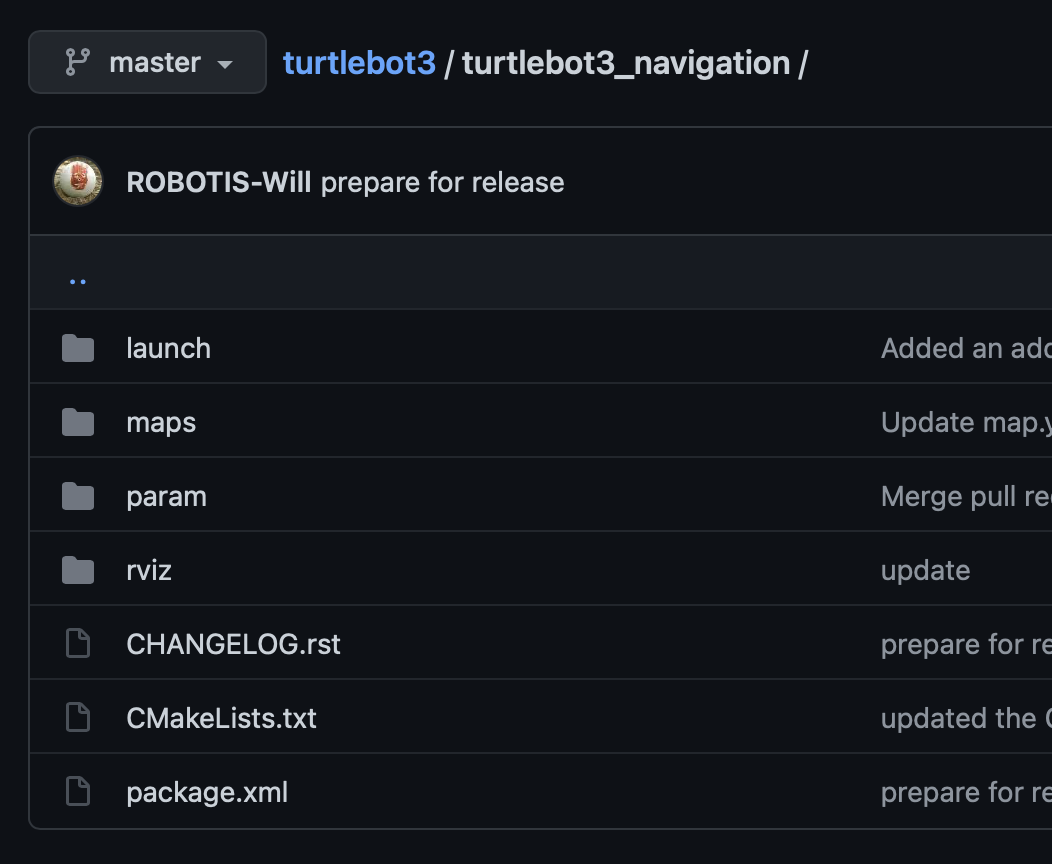
Task: Click the folder icon next to launch
Action: pos(78,348)
